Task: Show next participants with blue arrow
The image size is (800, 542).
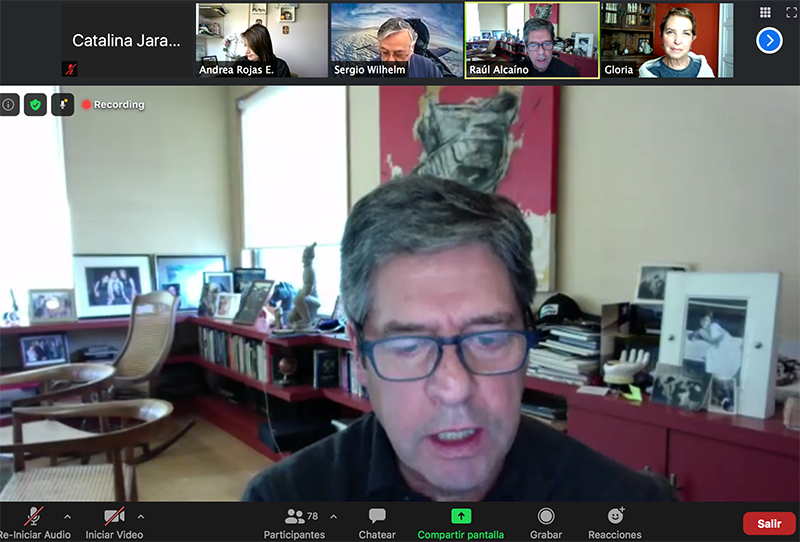Action: pyautogui.click(x=768, y=40)
